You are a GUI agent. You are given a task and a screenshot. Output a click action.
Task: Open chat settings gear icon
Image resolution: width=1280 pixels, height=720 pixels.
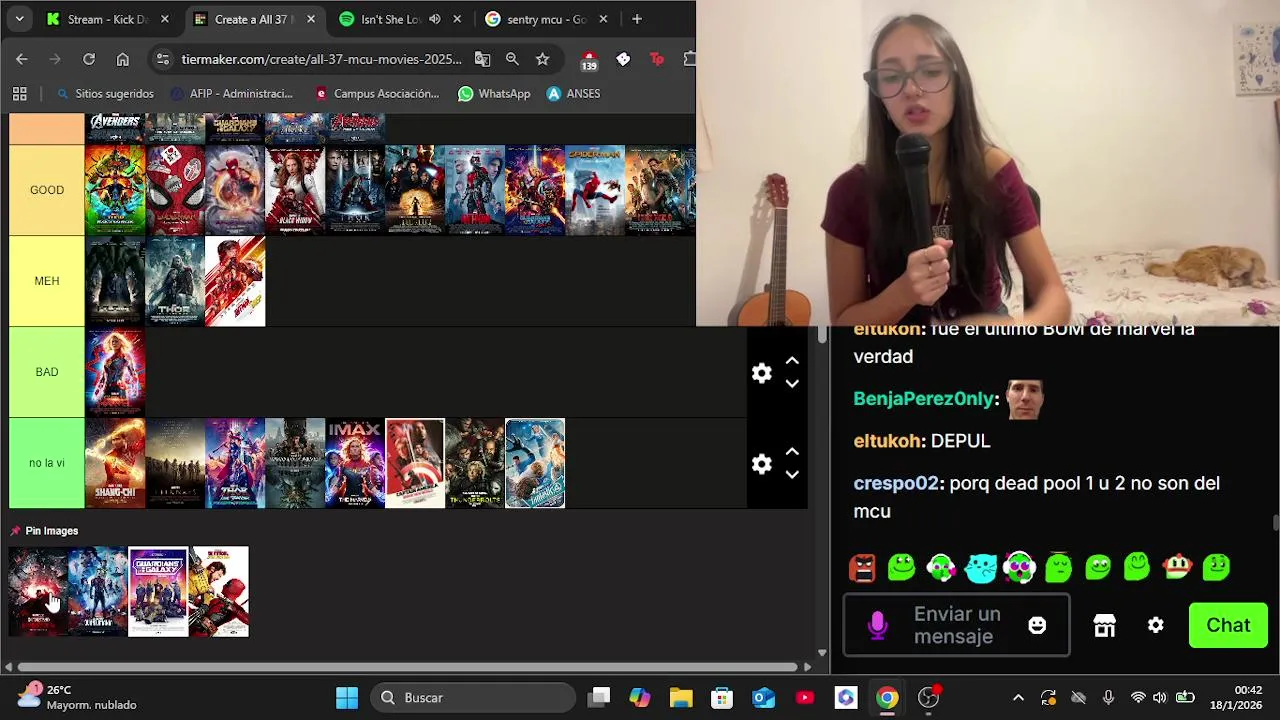(x=1155, y=625)
